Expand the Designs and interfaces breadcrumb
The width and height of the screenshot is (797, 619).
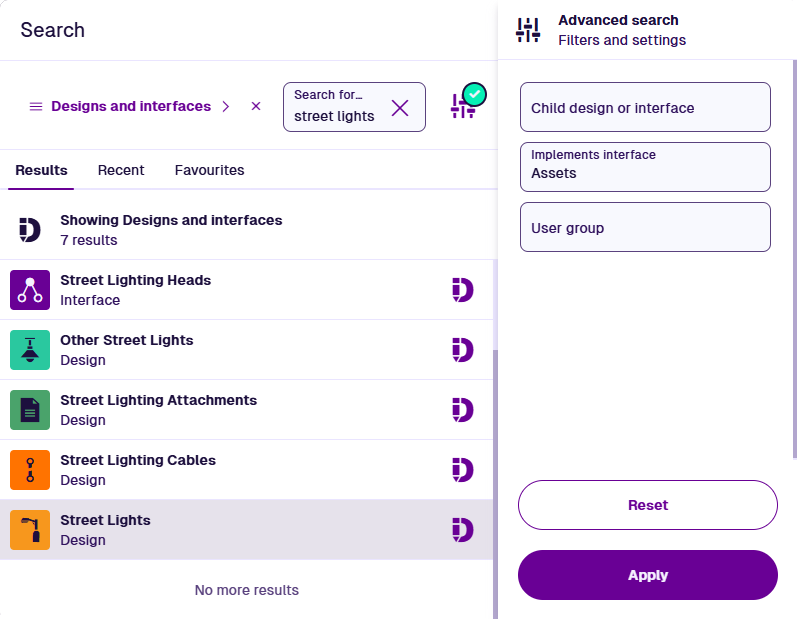(226, 106)
